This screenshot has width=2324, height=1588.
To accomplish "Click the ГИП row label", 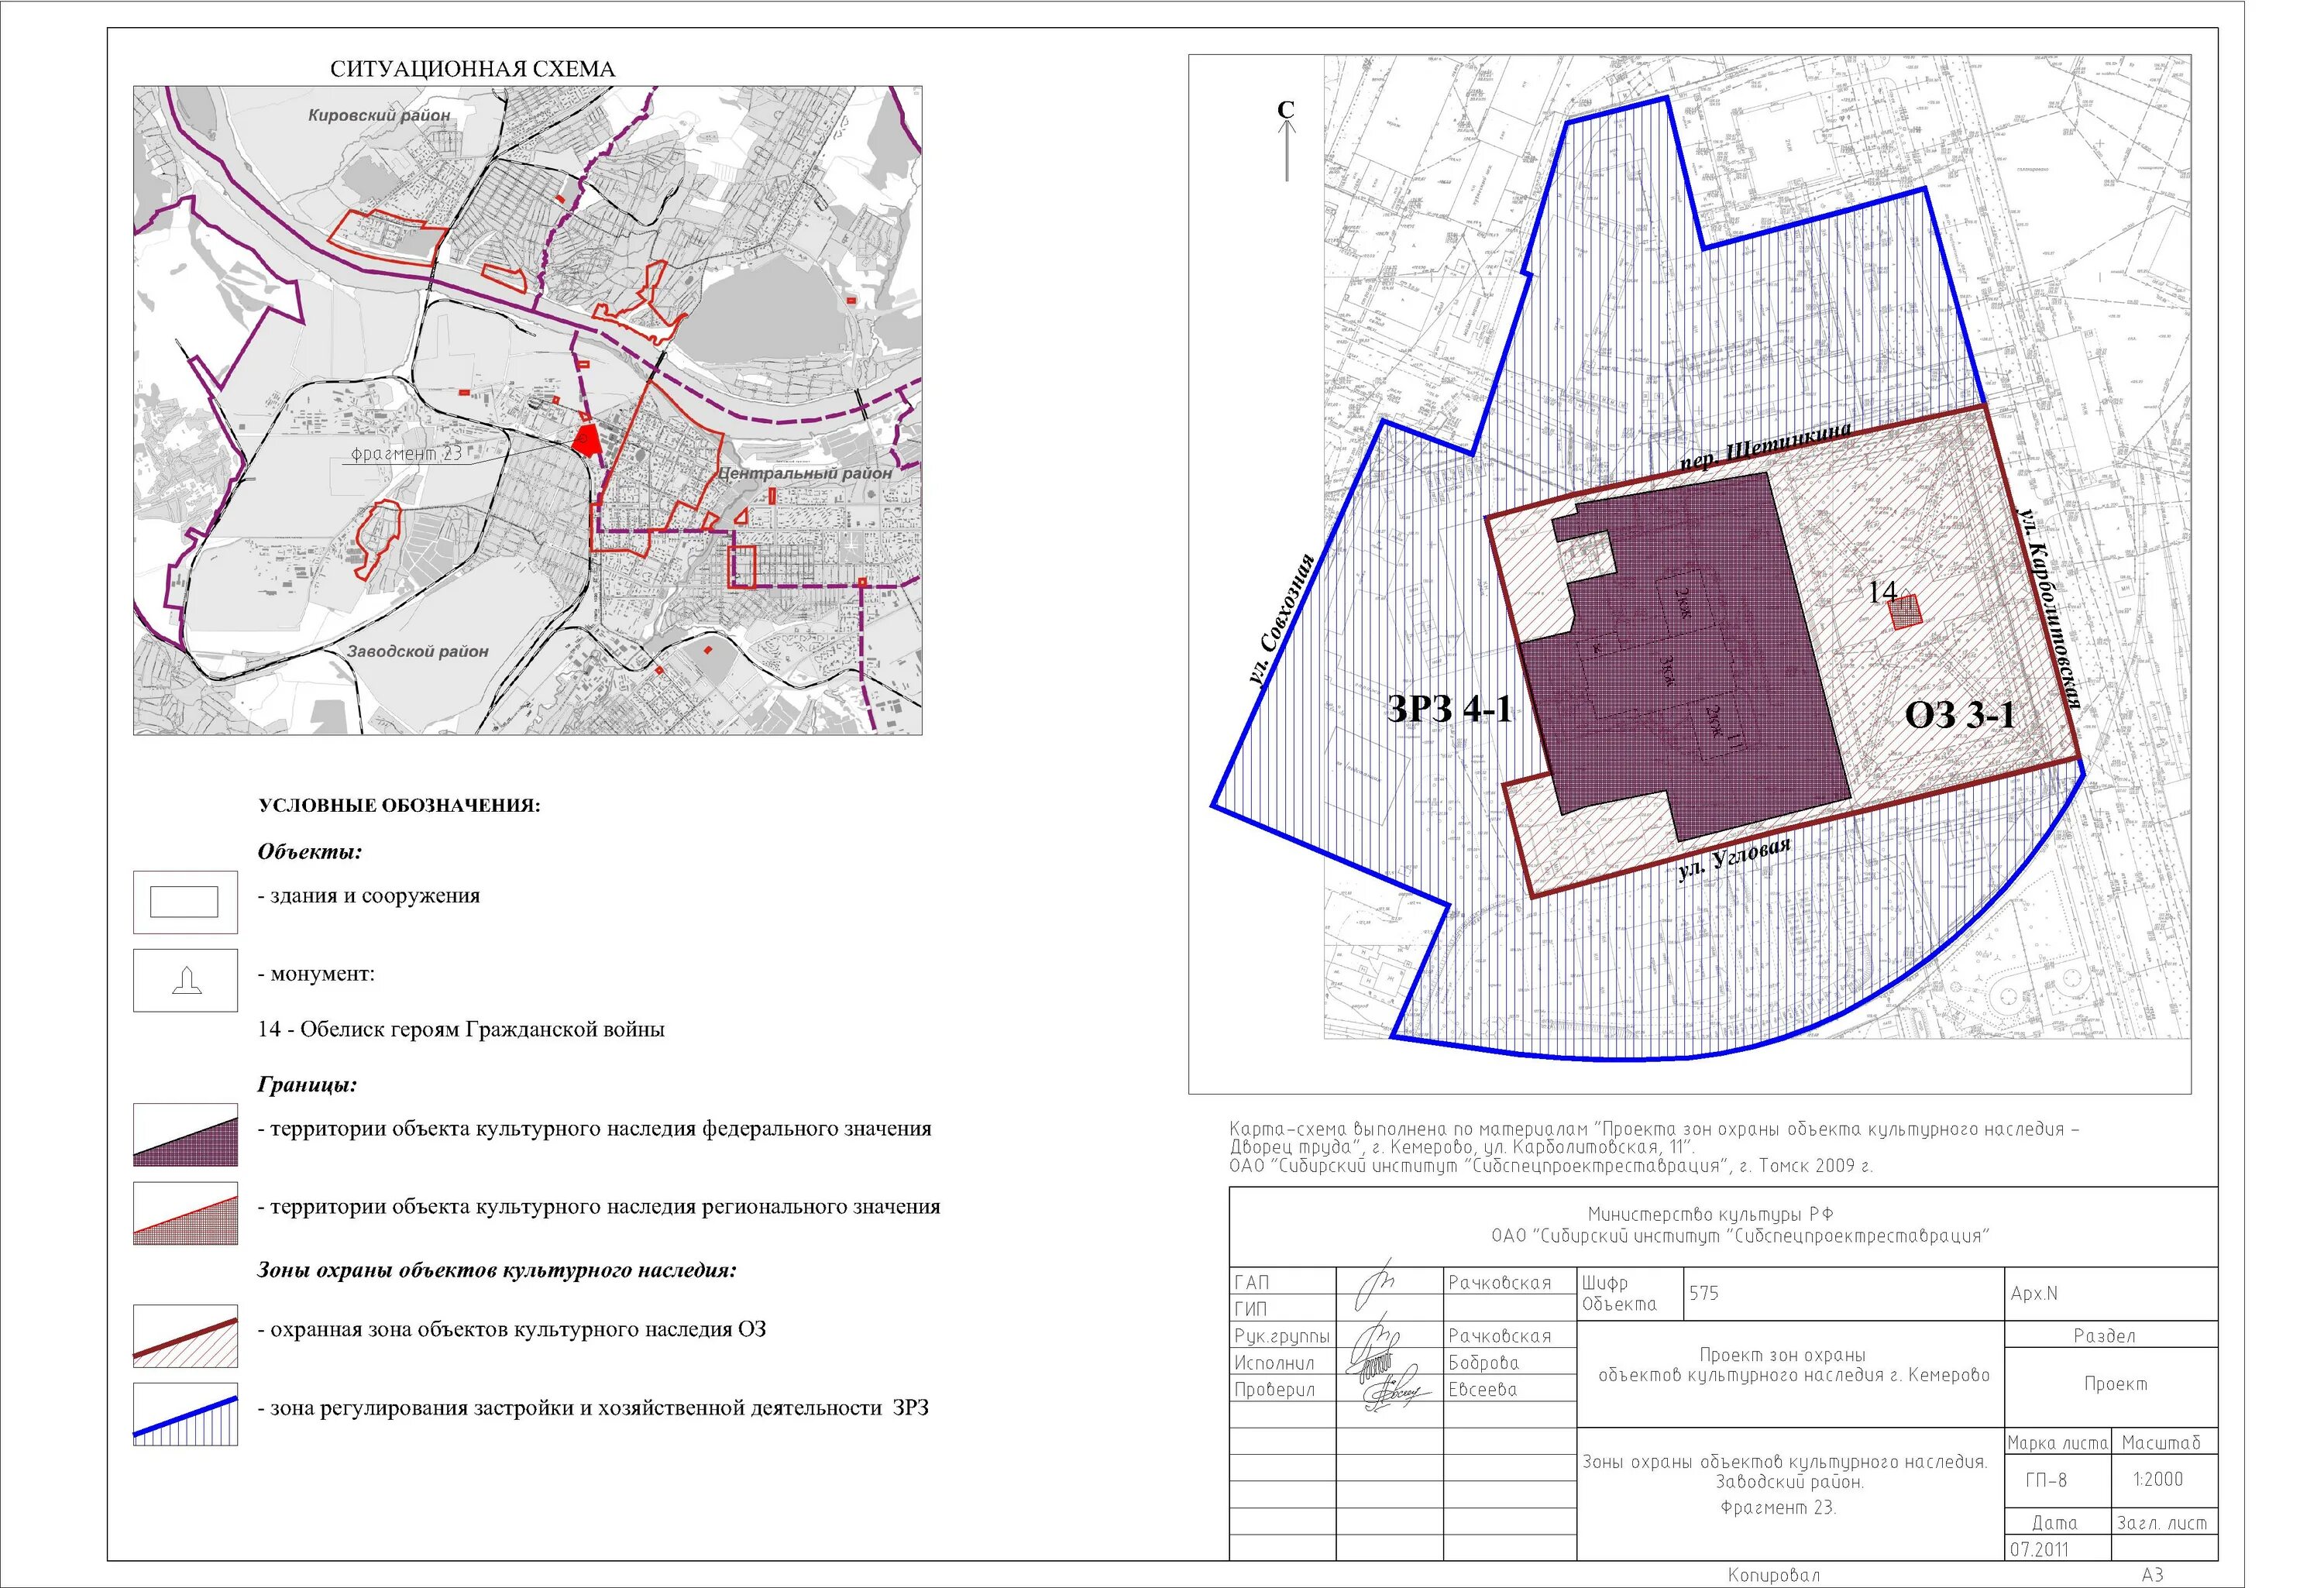I will point(1250,1309).
